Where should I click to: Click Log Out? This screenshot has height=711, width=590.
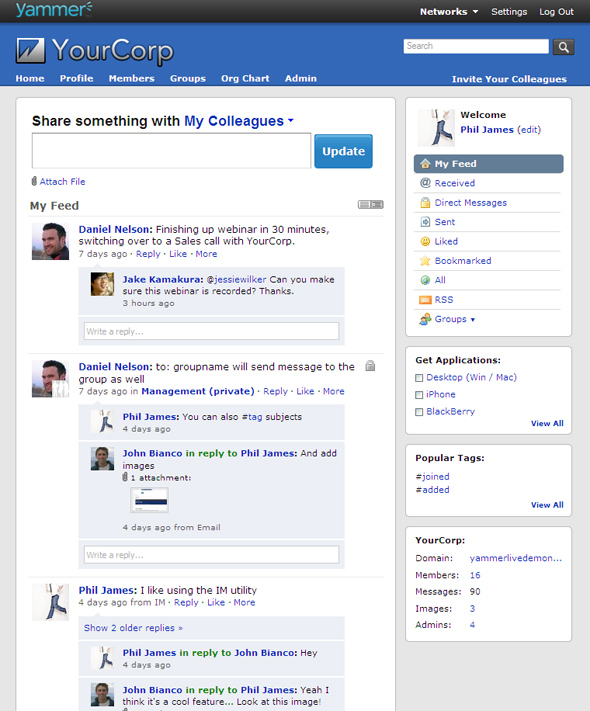tap(556, 12)
